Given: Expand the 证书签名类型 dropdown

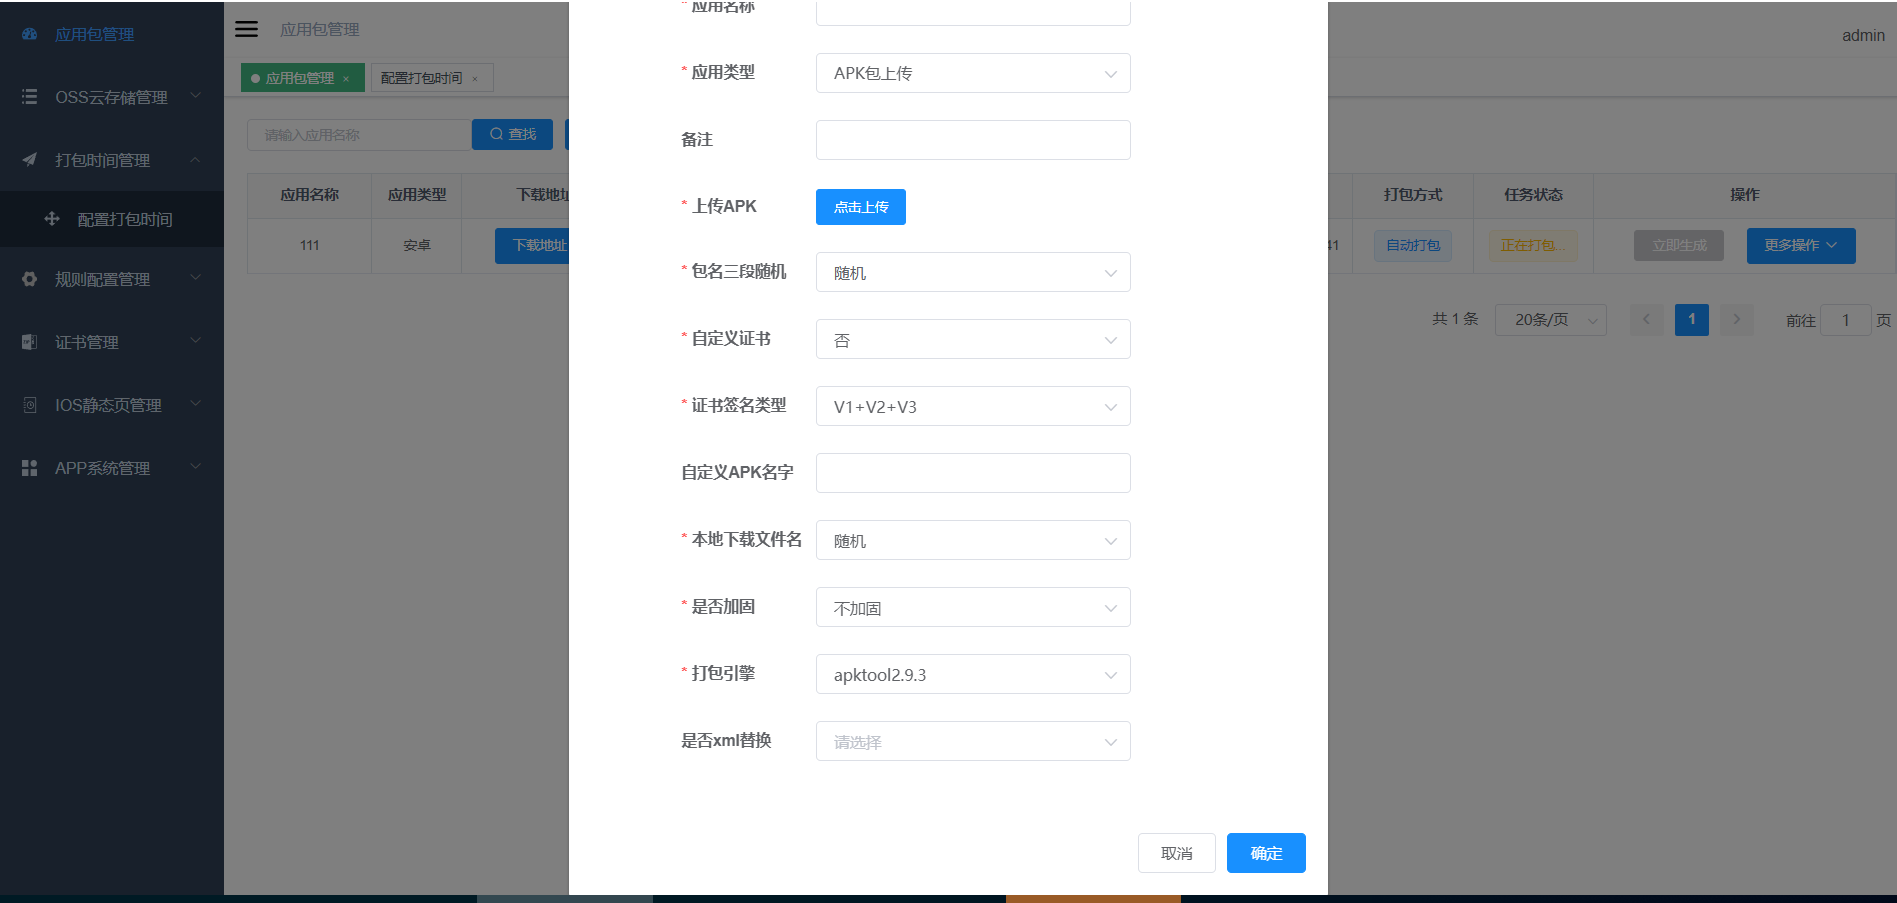Looking at the screenshot, I should click(972, 406).
